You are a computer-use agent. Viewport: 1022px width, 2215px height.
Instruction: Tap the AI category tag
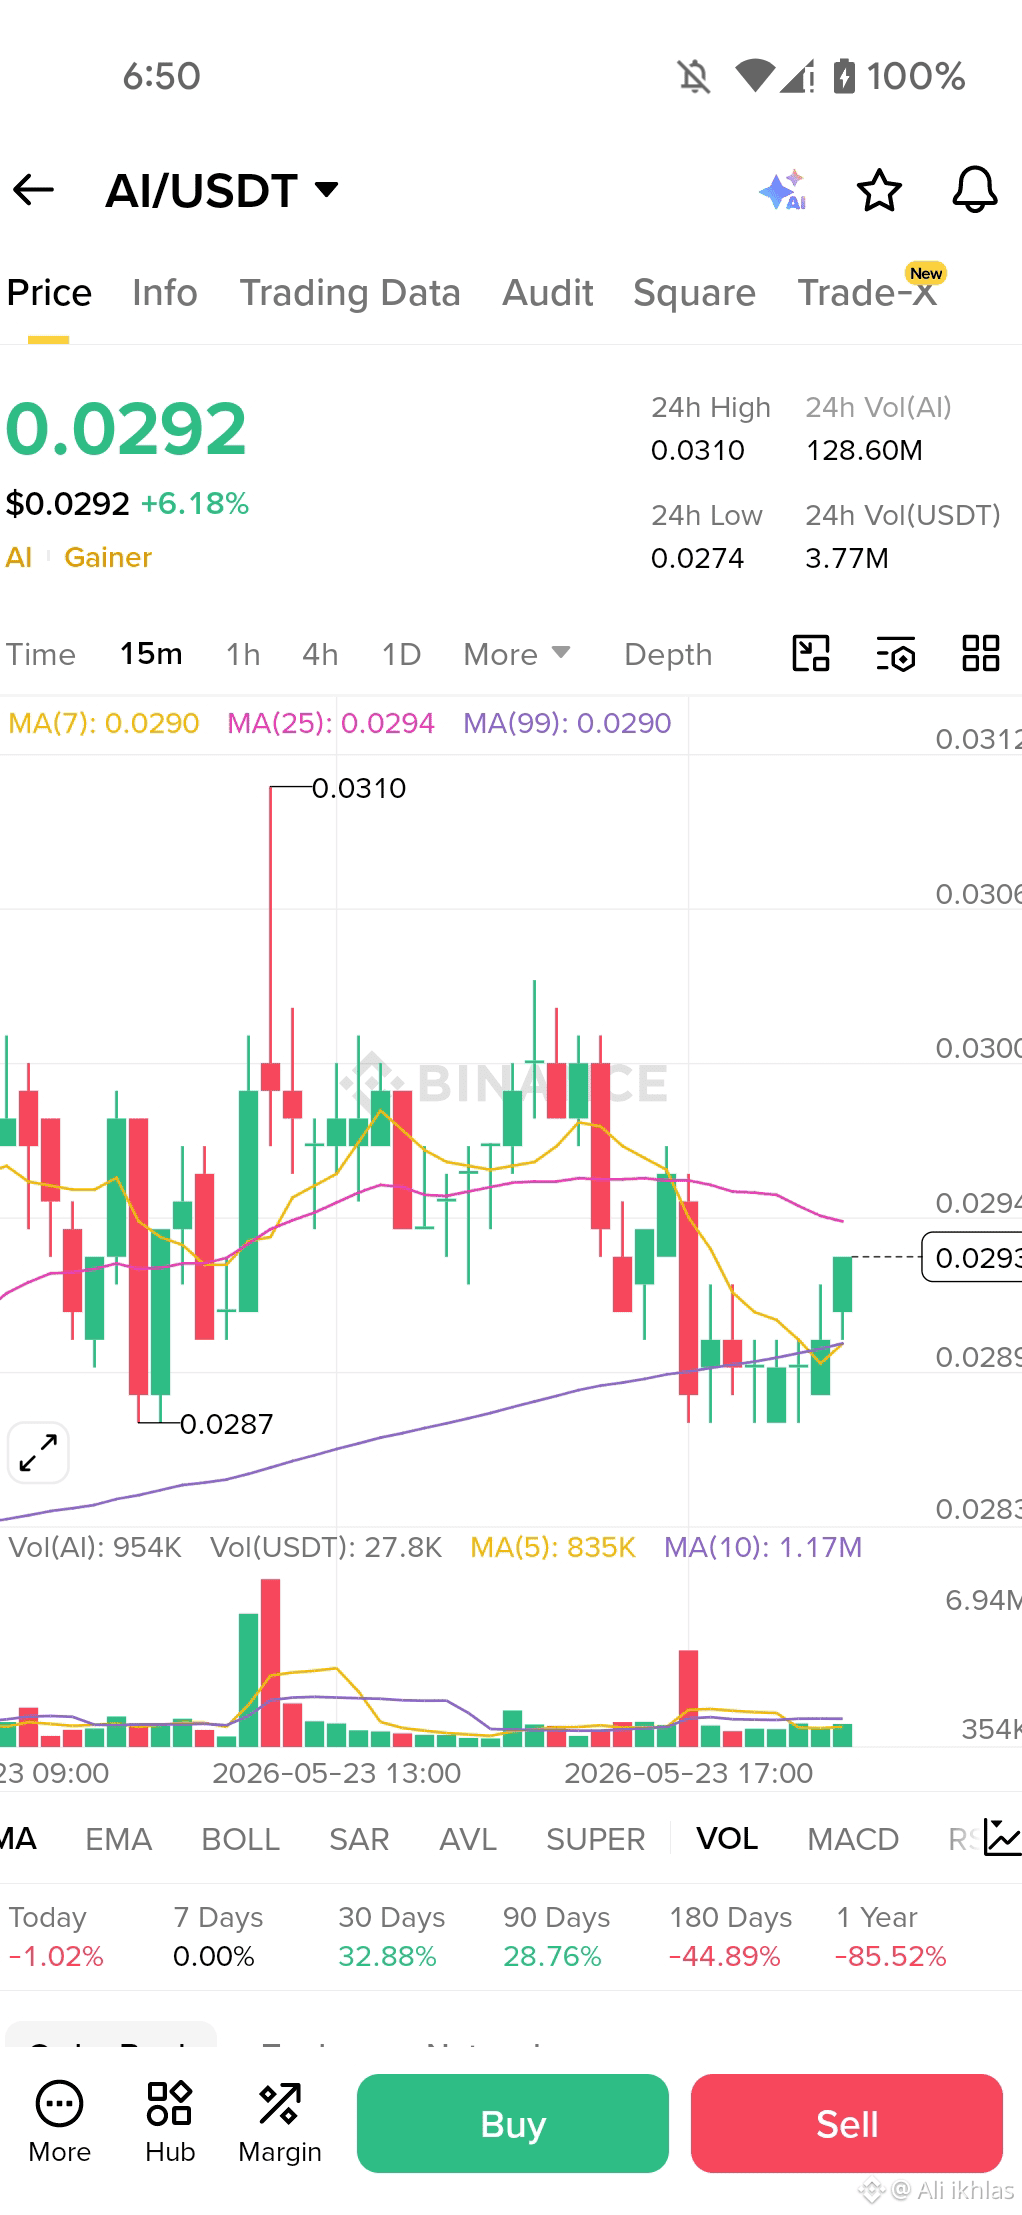(19, 557)
